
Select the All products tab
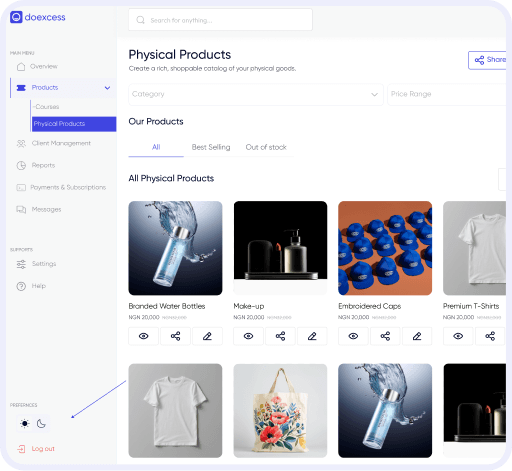(156, 147)
